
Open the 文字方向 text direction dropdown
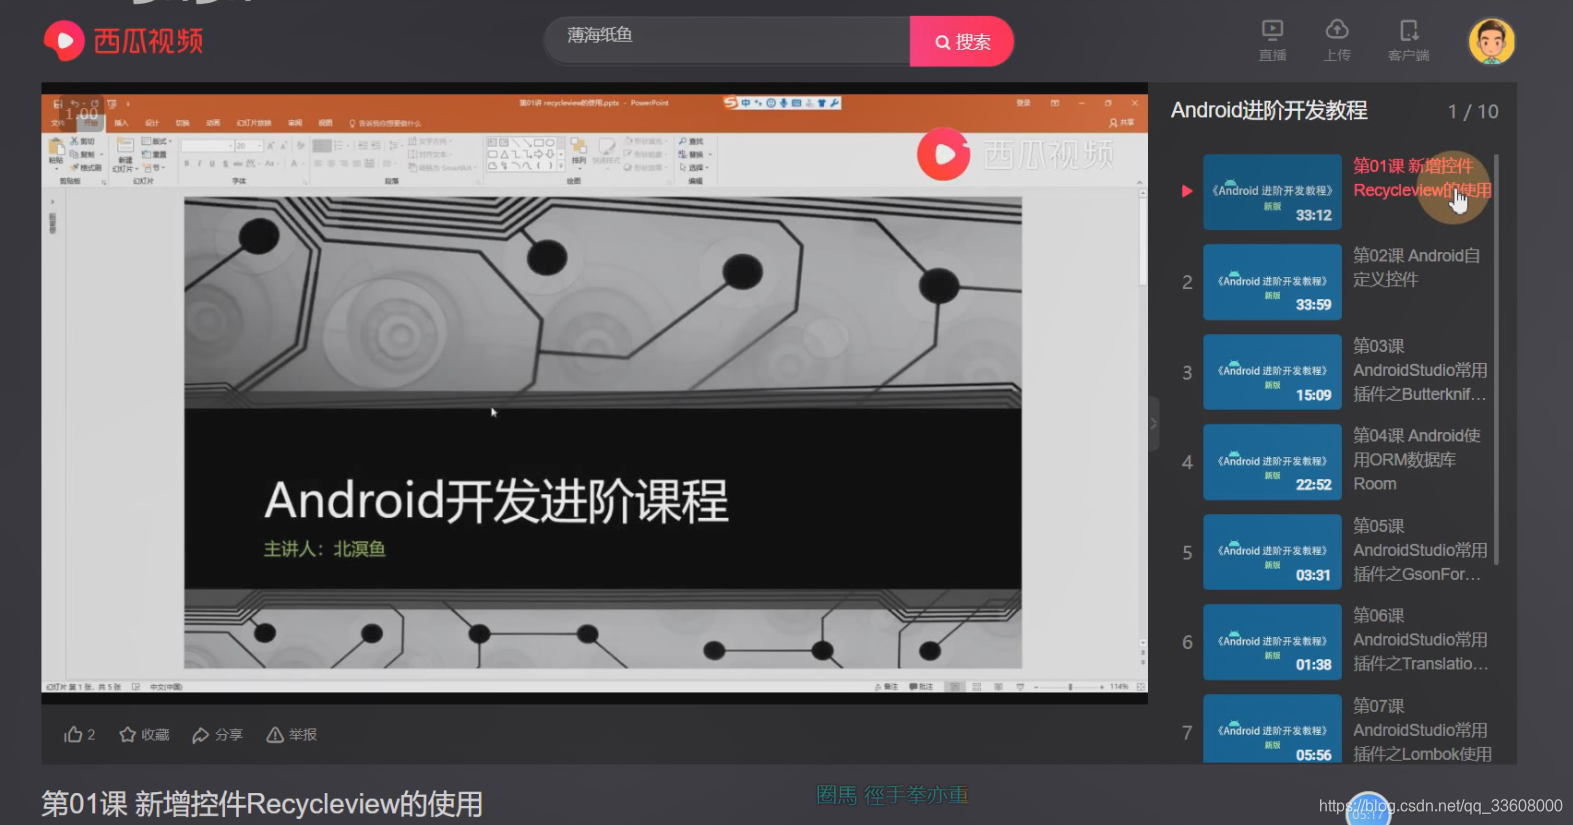click(429, 142)
